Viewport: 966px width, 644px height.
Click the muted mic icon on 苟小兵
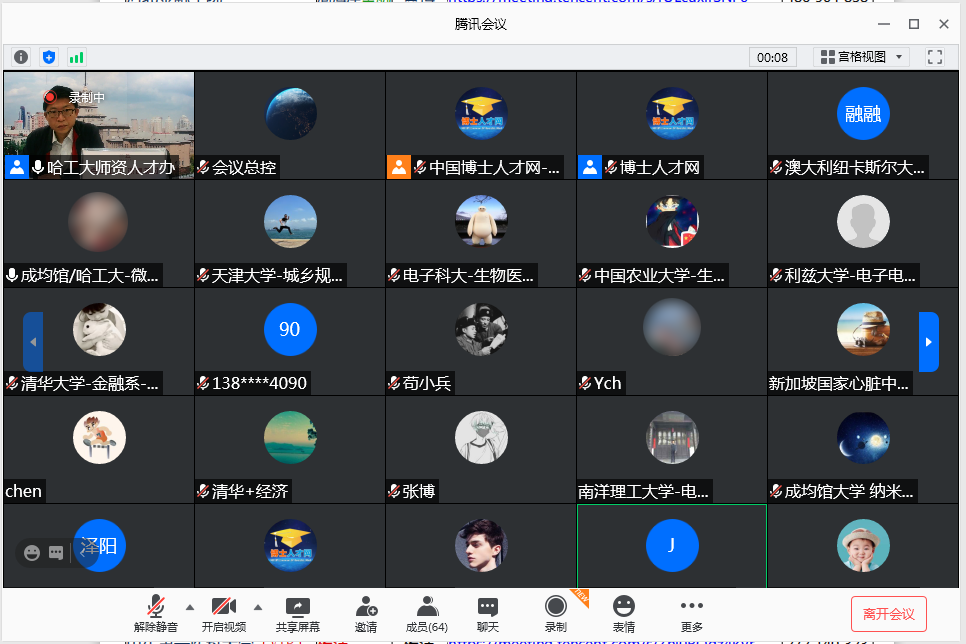[394, 383]
